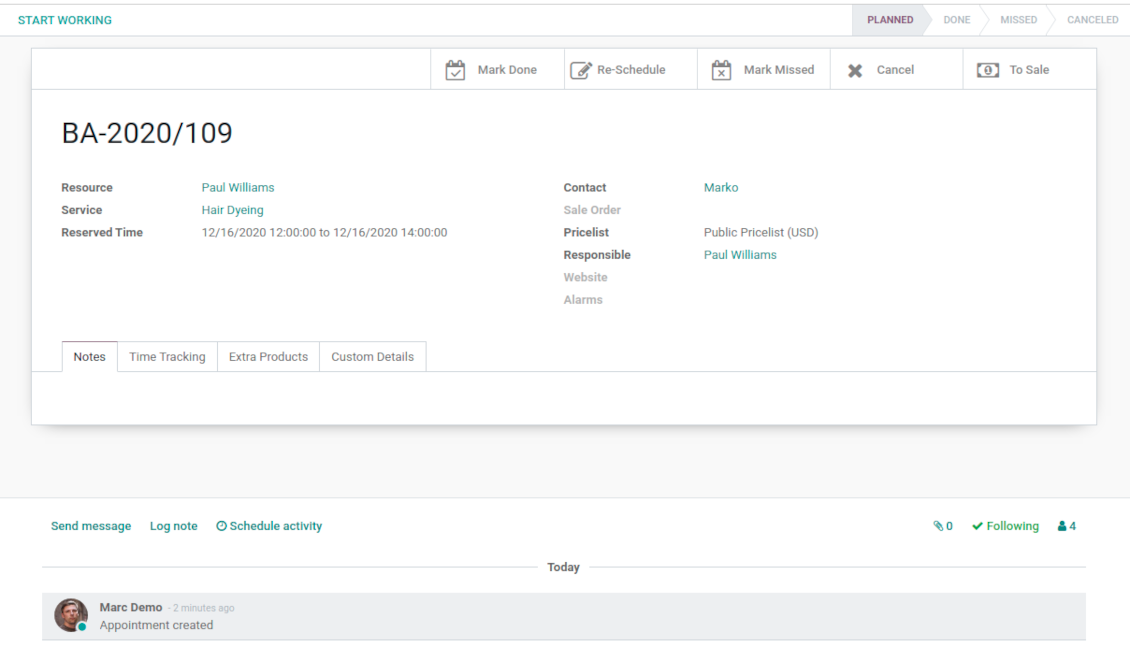This screenshot has width=1130, height=661.
Task: Set status to Missed in the status bar
Action: 1018,20
